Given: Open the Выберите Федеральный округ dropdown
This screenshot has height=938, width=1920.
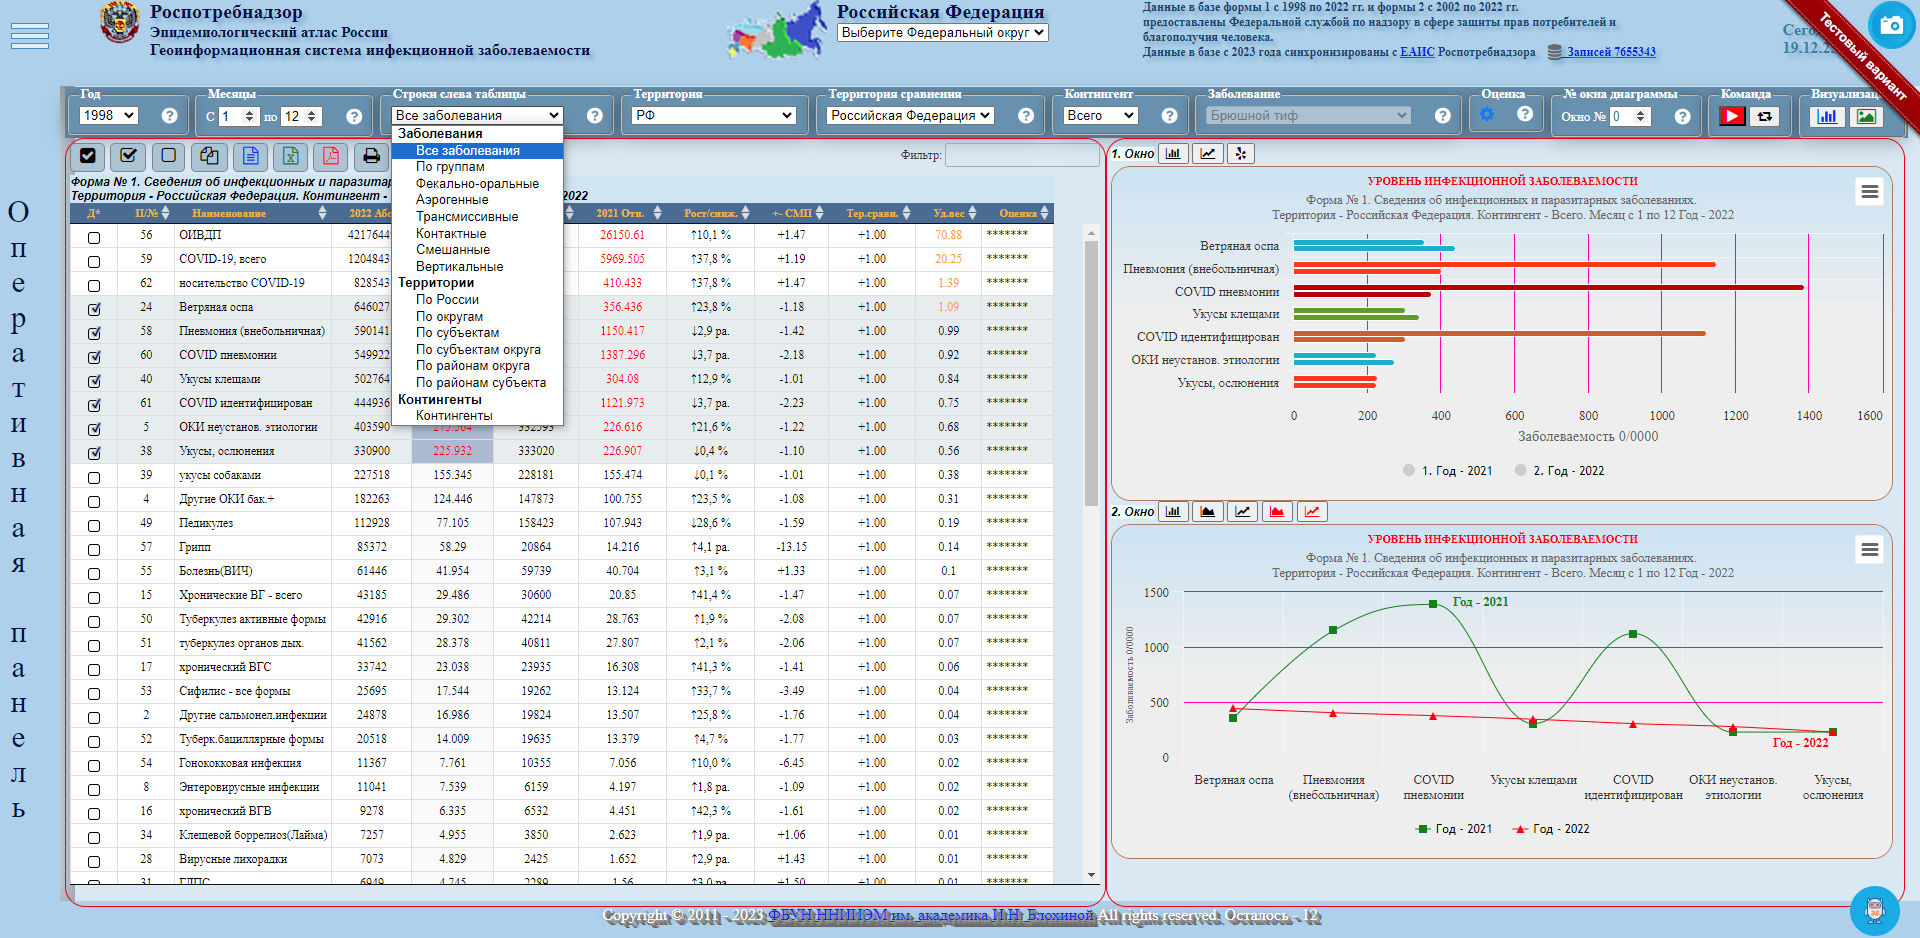Looking at the screenshot, I should [942, 33].
